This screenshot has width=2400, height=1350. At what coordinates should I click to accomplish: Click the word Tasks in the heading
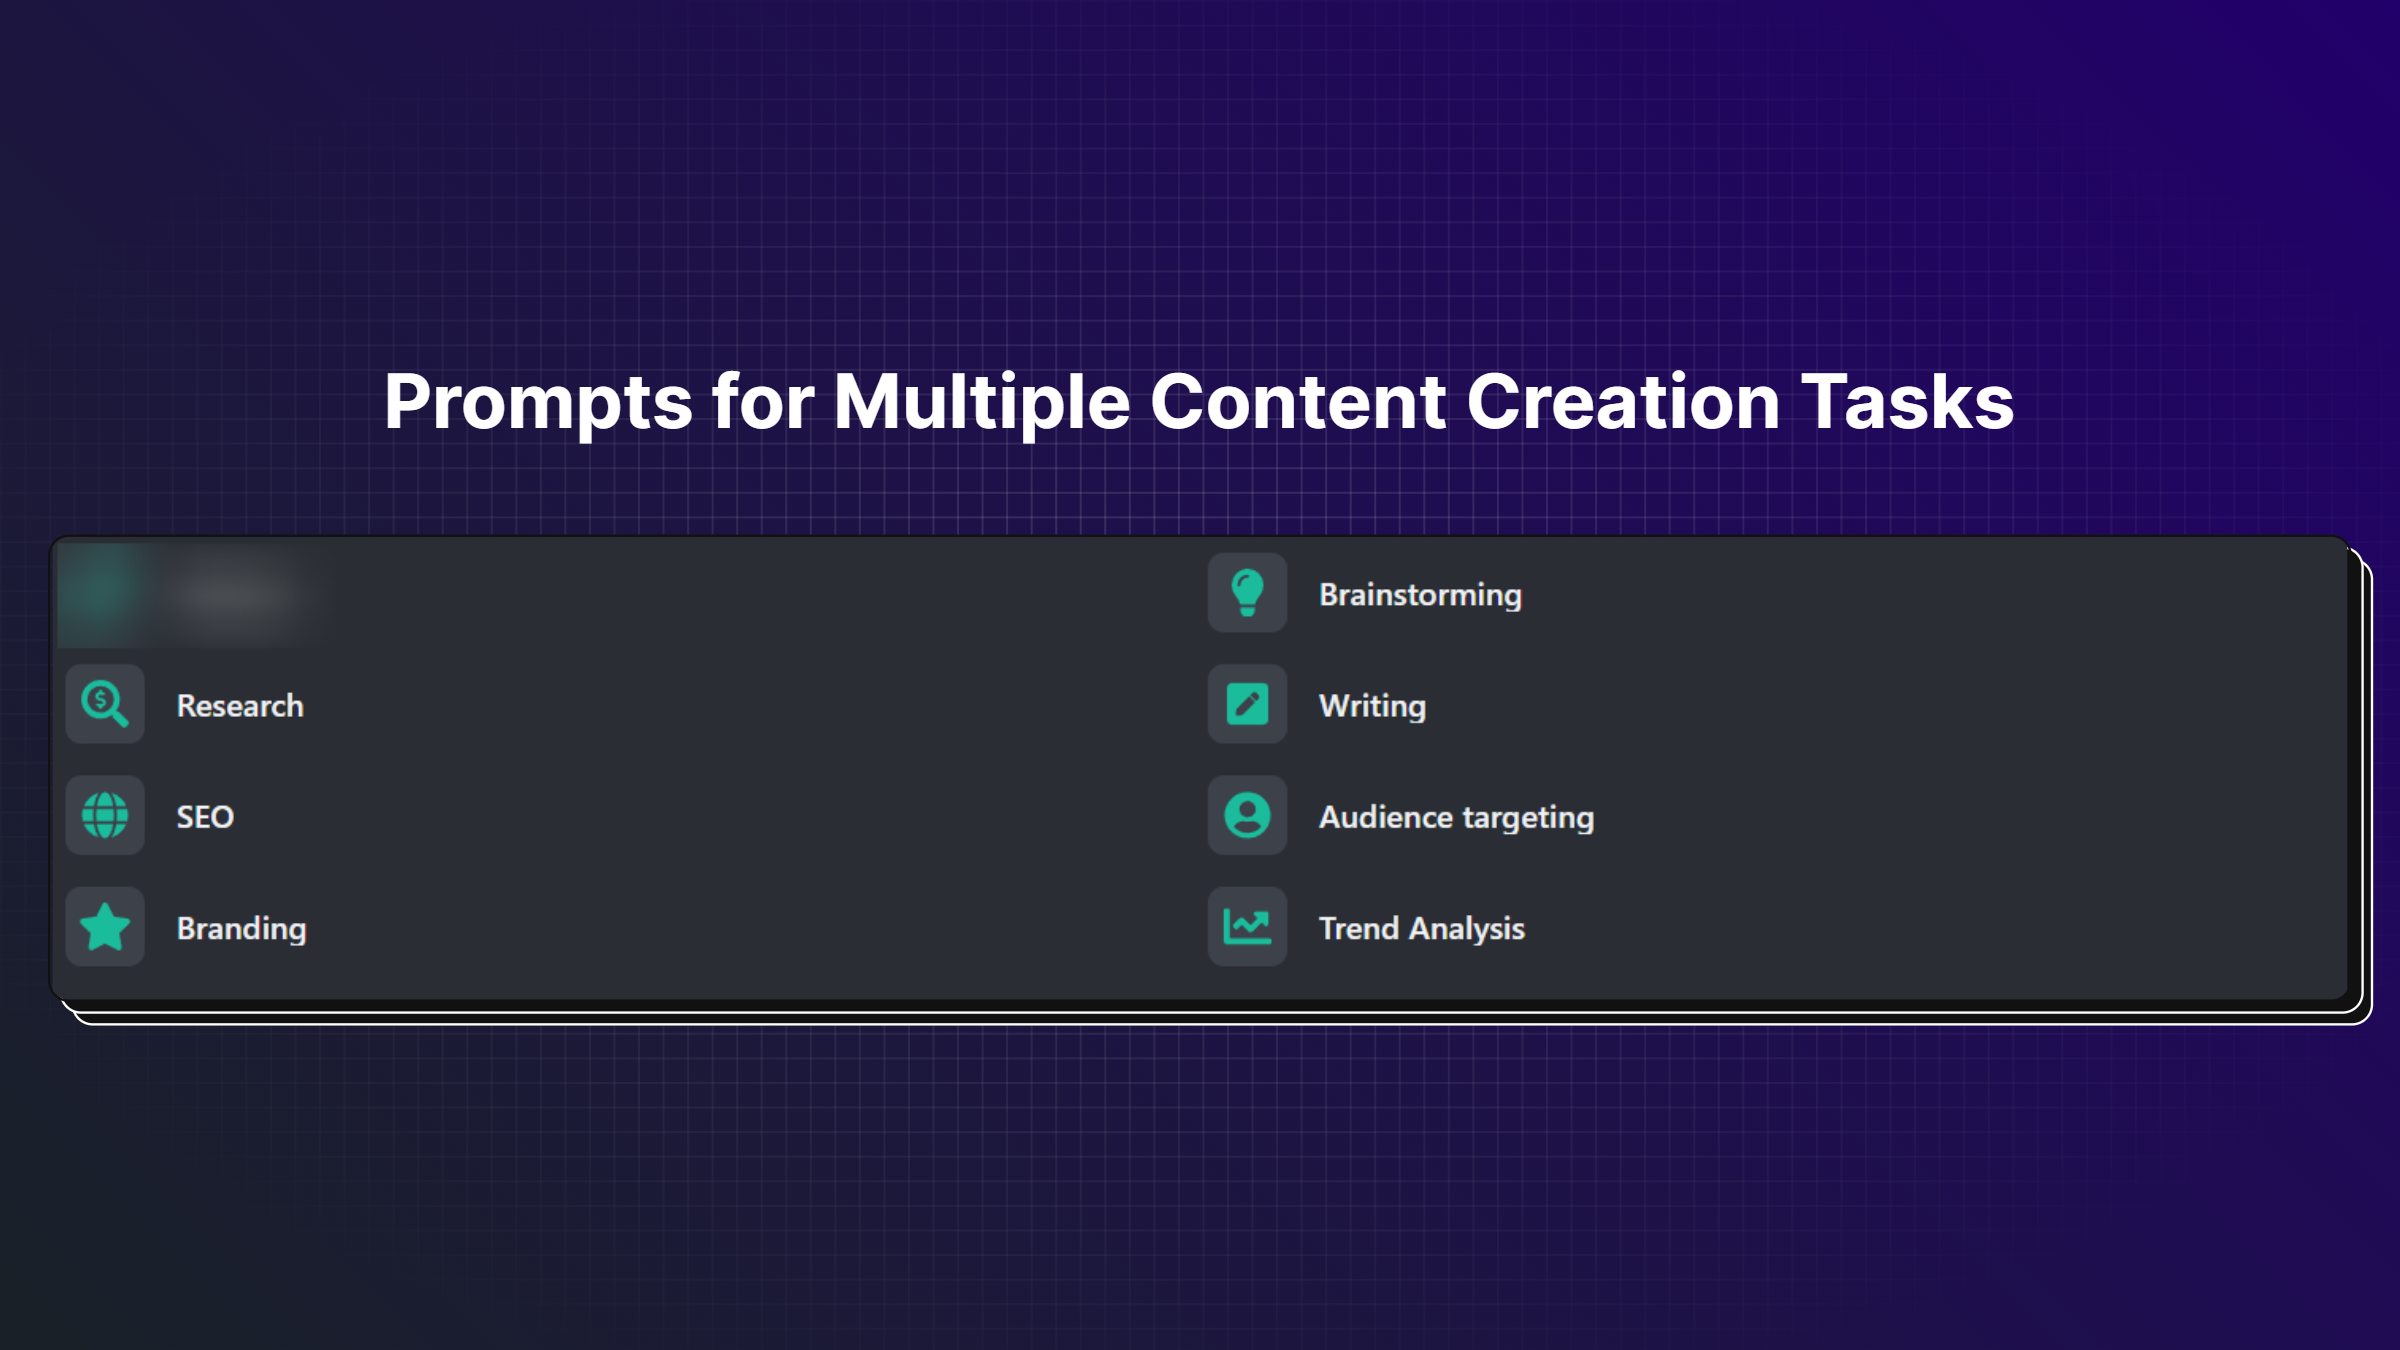click(1907, 401)
